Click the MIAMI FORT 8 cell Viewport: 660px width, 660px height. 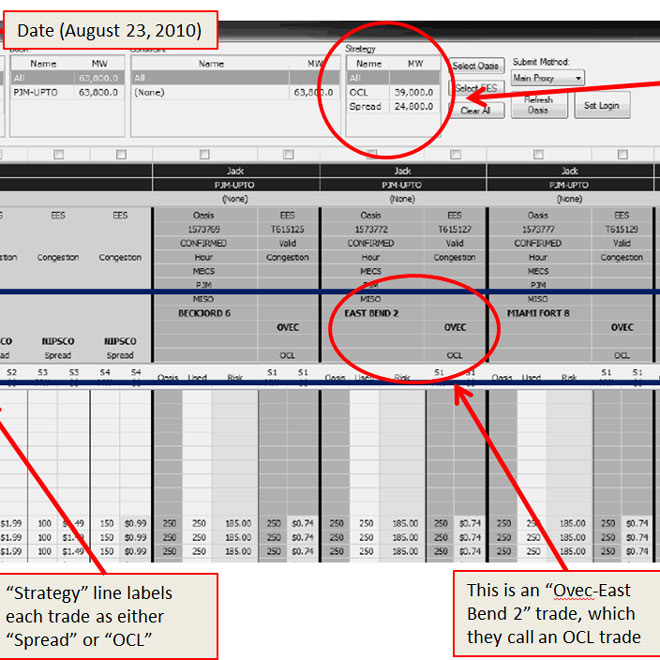point(539,313)
